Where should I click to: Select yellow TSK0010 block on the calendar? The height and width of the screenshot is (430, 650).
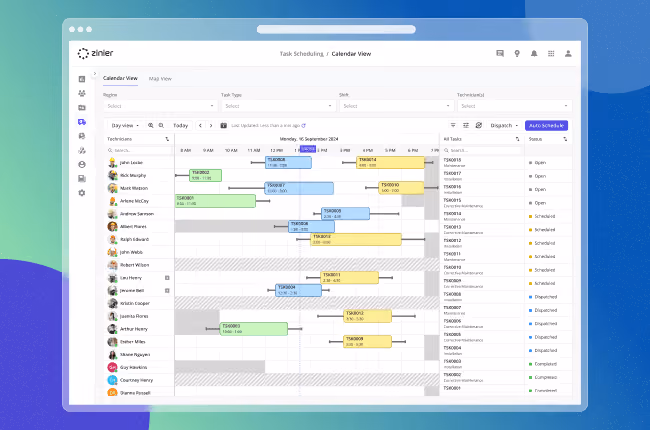401,188
